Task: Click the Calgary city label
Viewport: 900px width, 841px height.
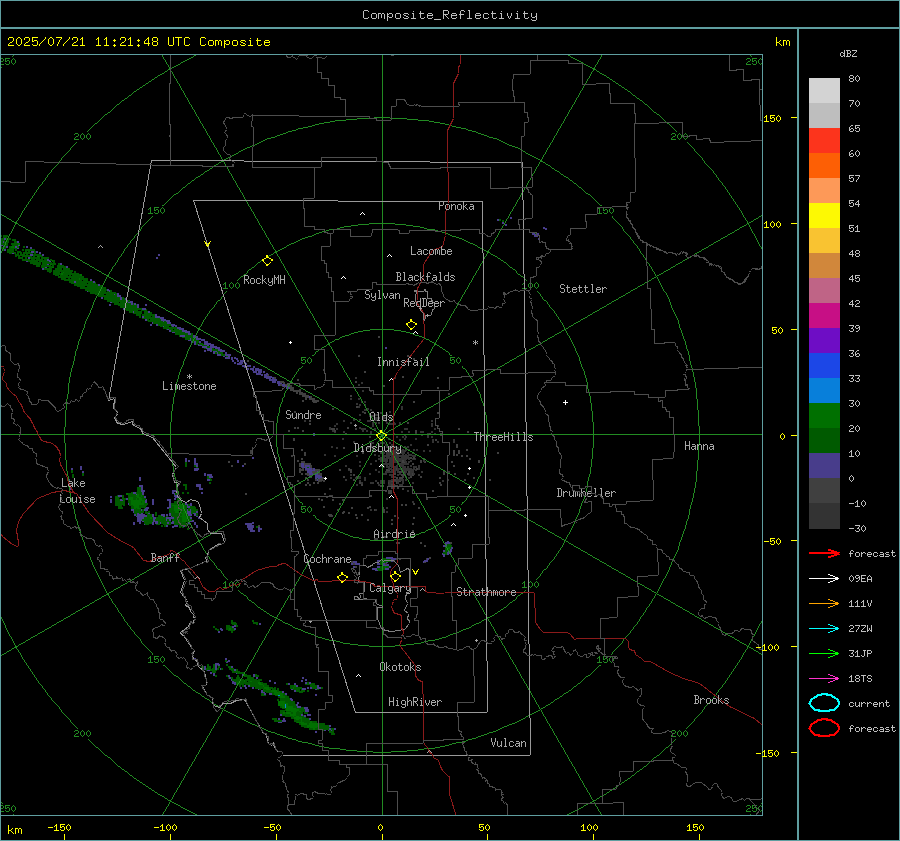Action: coord(390,588)
